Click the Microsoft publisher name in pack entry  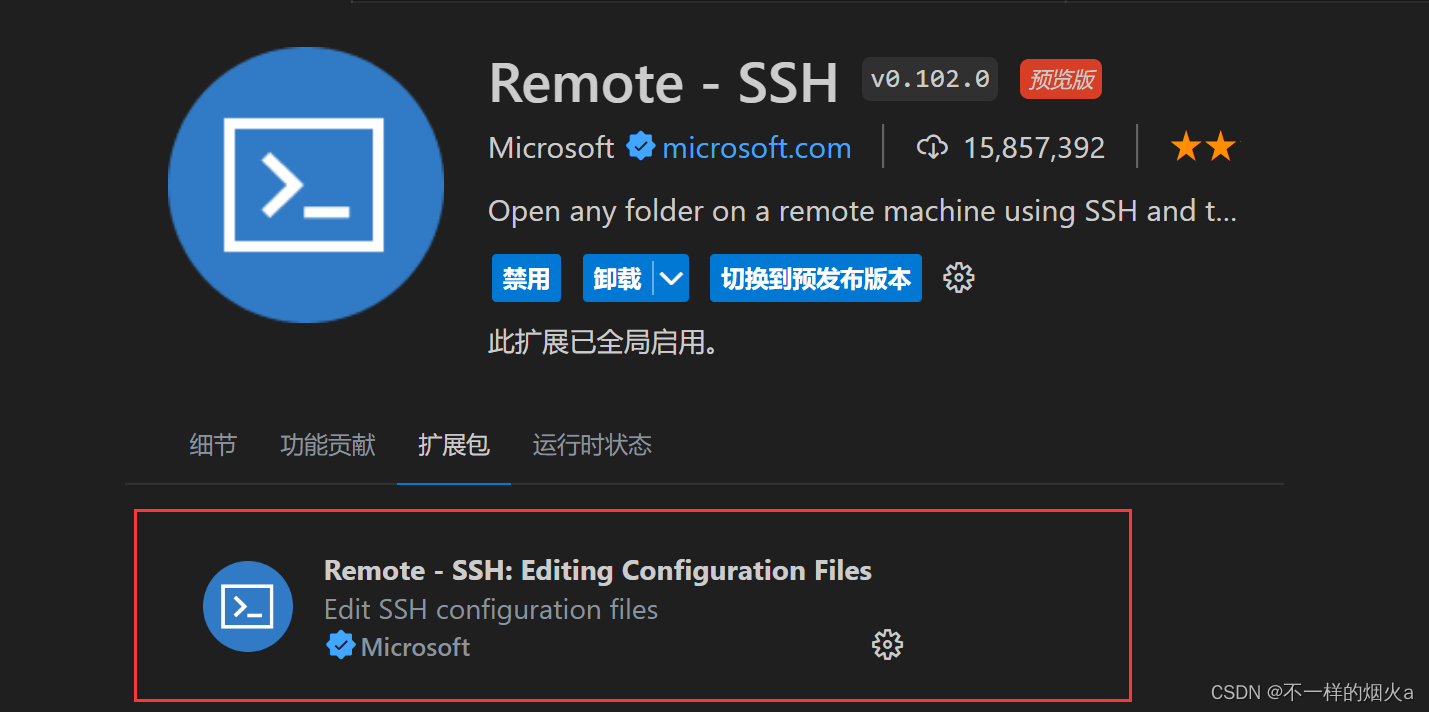[x=415, y=647]
